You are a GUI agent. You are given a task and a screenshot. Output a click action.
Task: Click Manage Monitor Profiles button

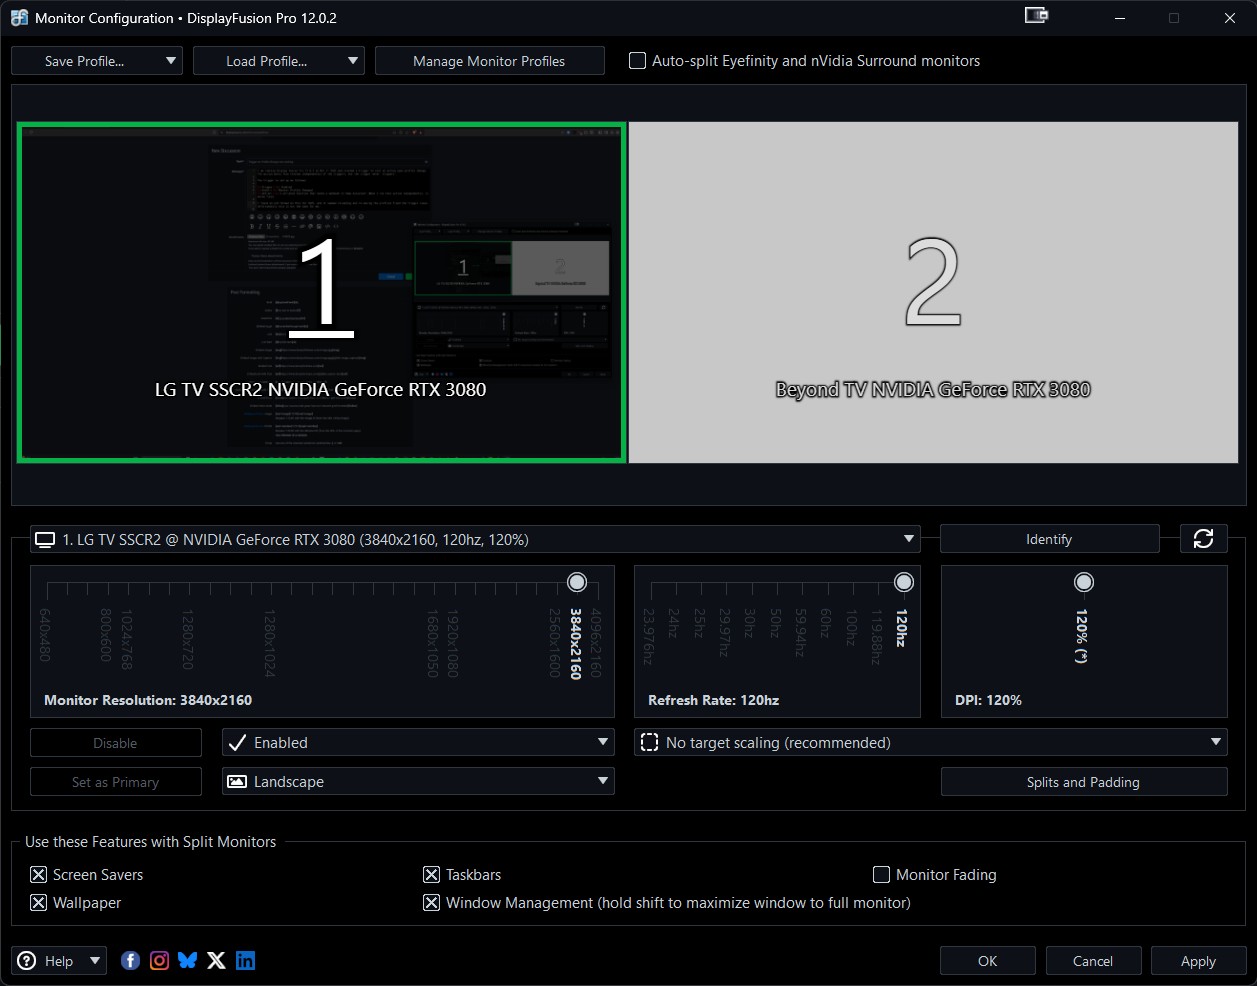click(x=490, y=61)
